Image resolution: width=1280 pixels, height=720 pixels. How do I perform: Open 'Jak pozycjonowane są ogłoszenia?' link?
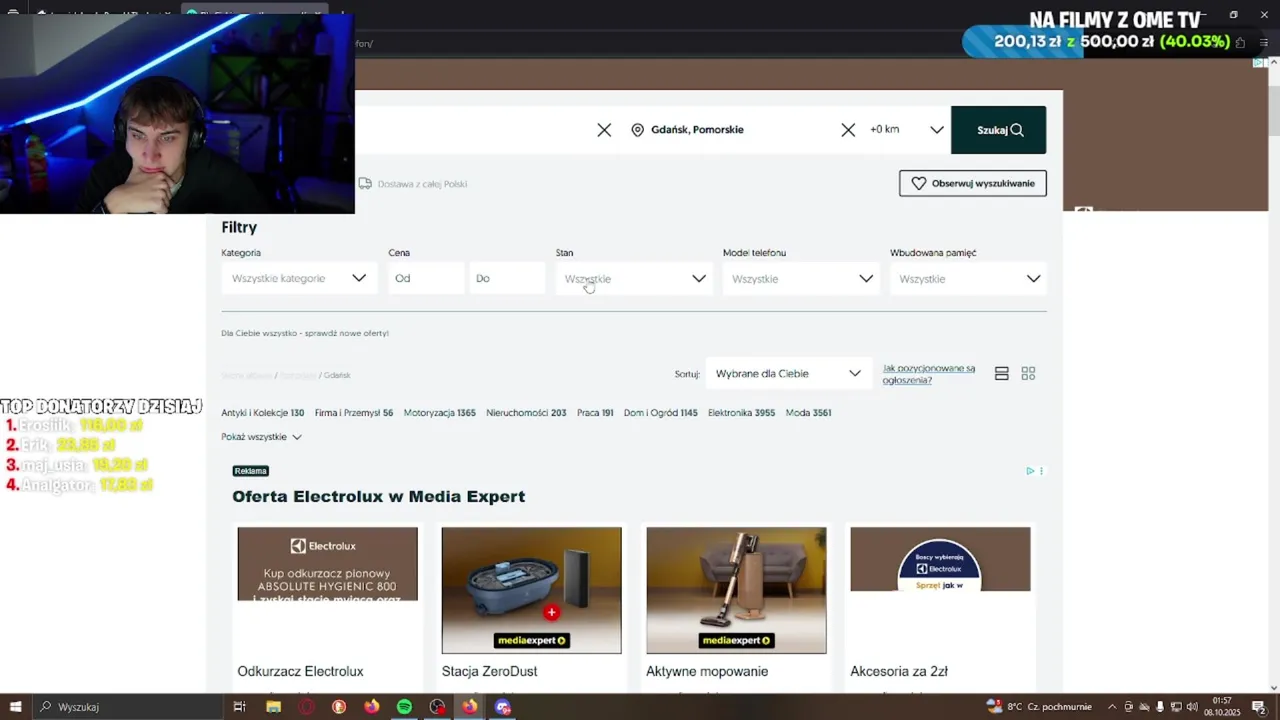[x=929, y=374]
